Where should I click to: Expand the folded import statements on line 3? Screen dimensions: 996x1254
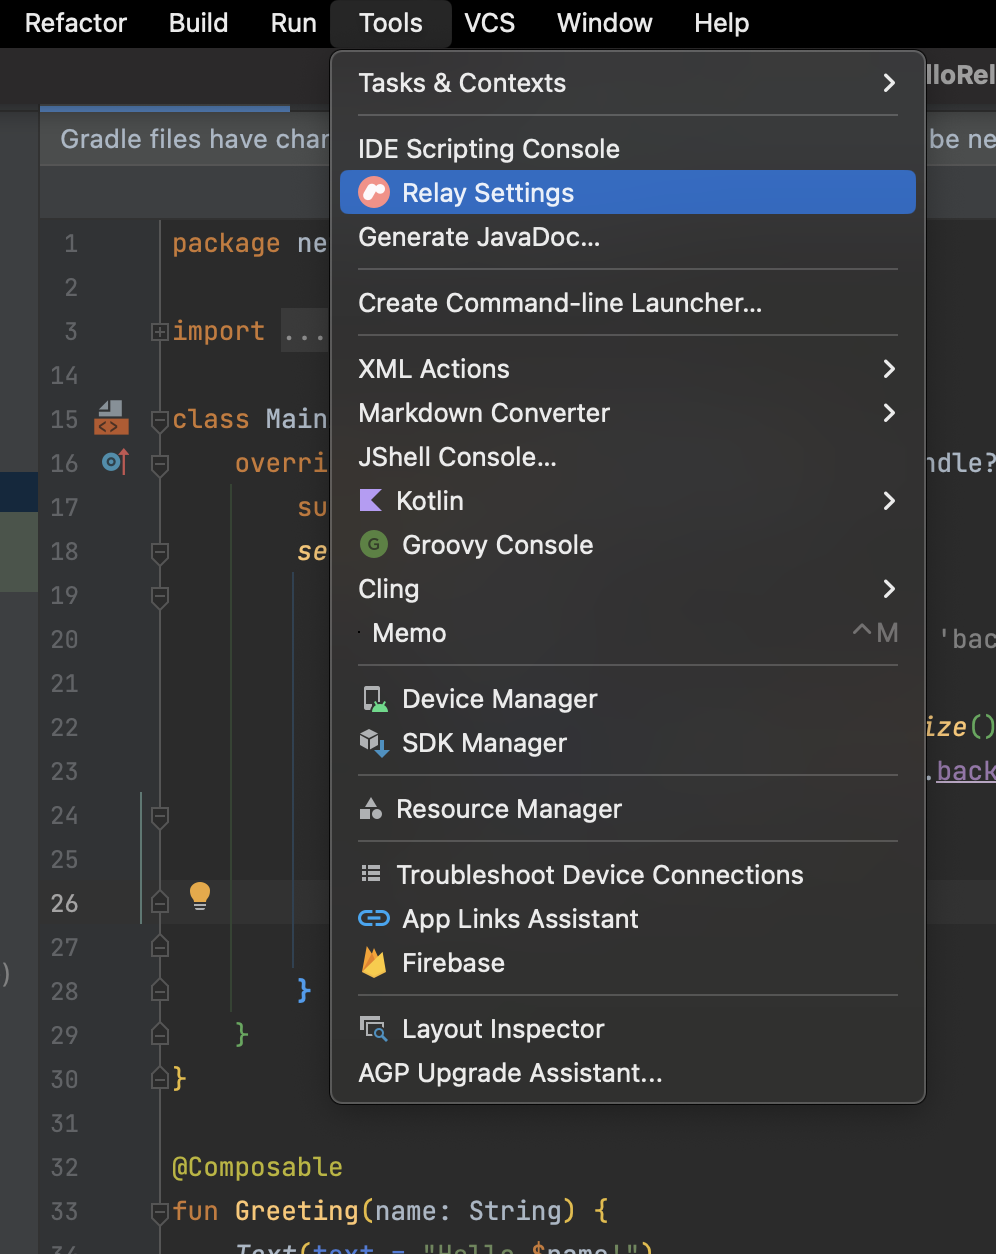(x=159, y=330)
